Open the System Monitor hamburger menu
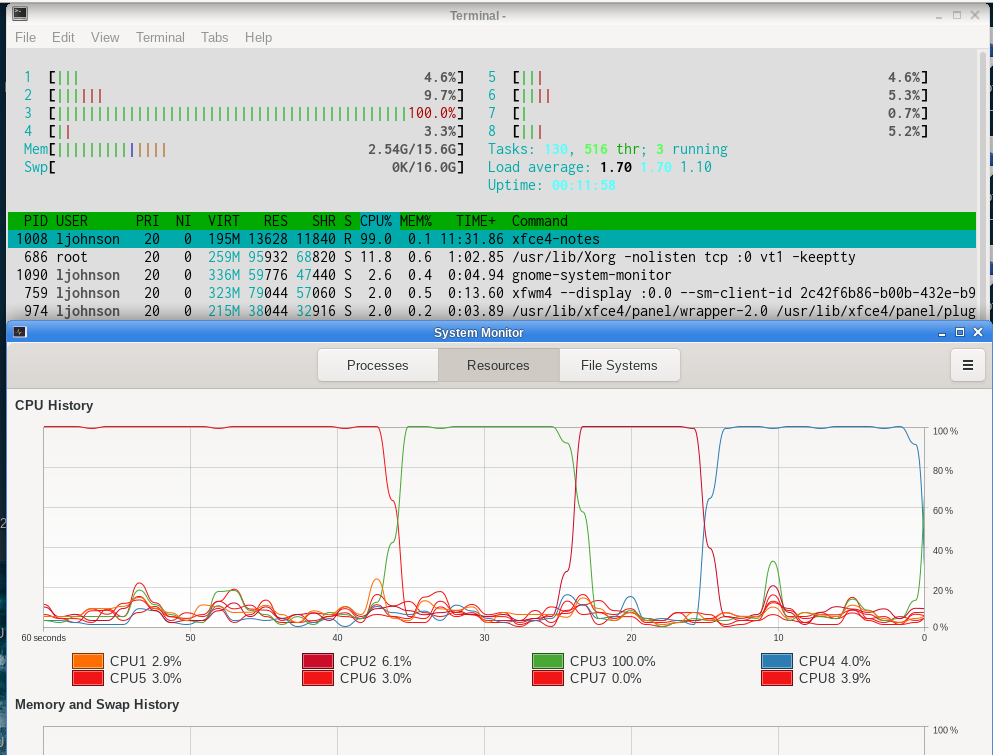 tap(967, 365)
